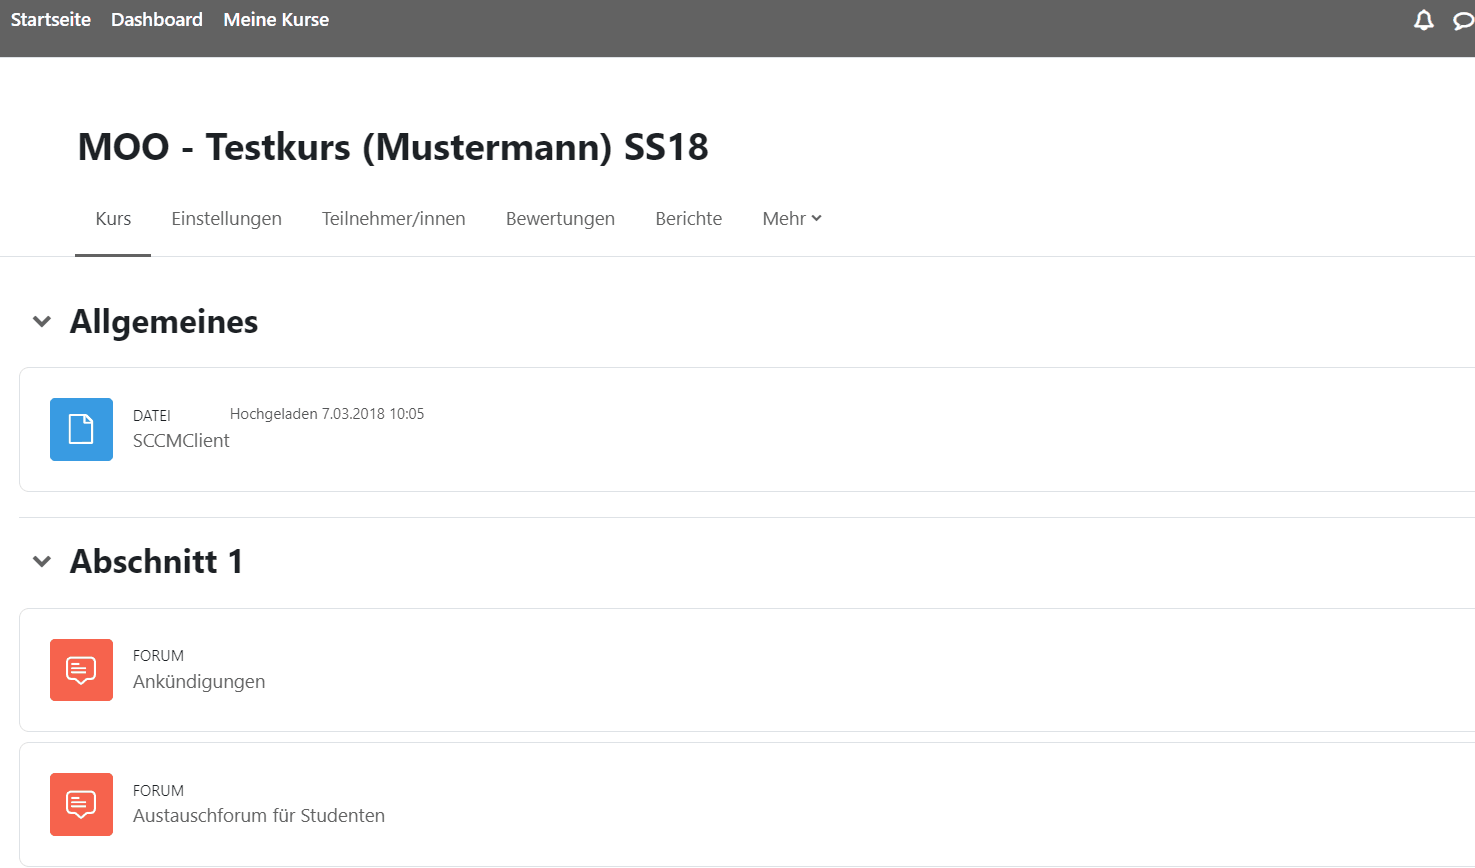Switch to the Kurs tab
This screenshot has width=1475, height=868.
[113, 219]
